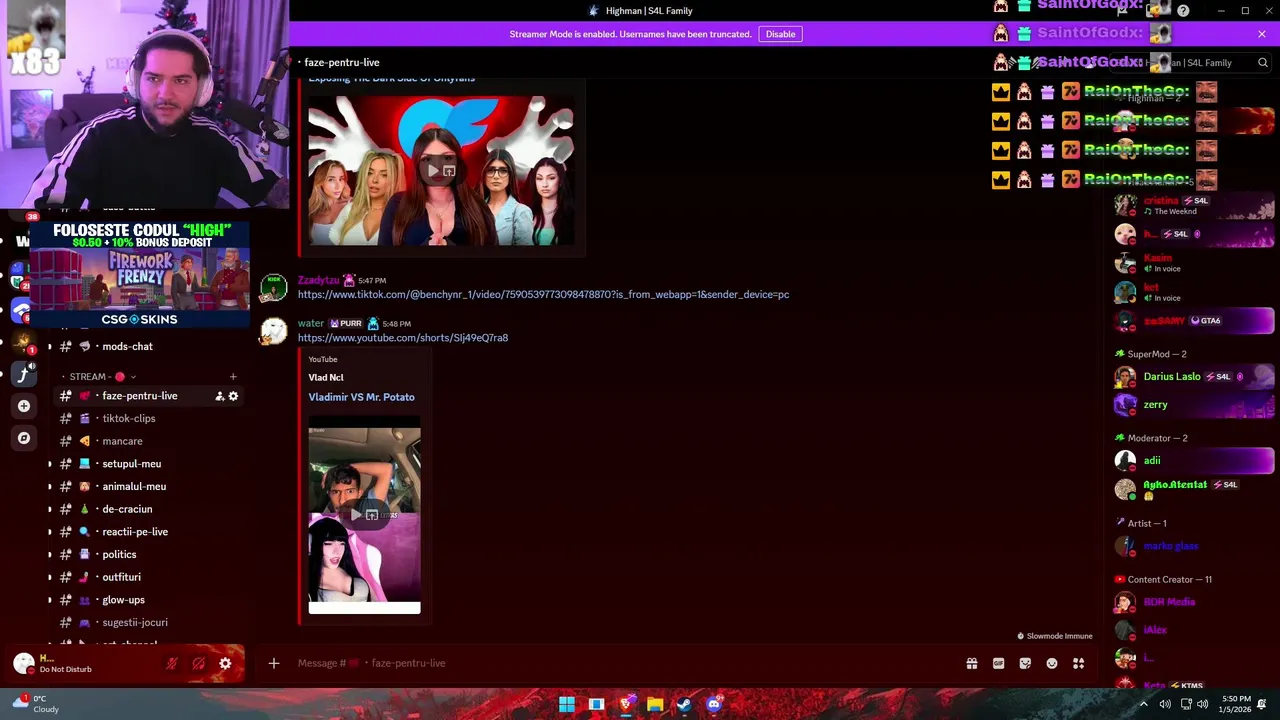
Task: Toggle microphone mute in user panel
Action: coord(172,663)
